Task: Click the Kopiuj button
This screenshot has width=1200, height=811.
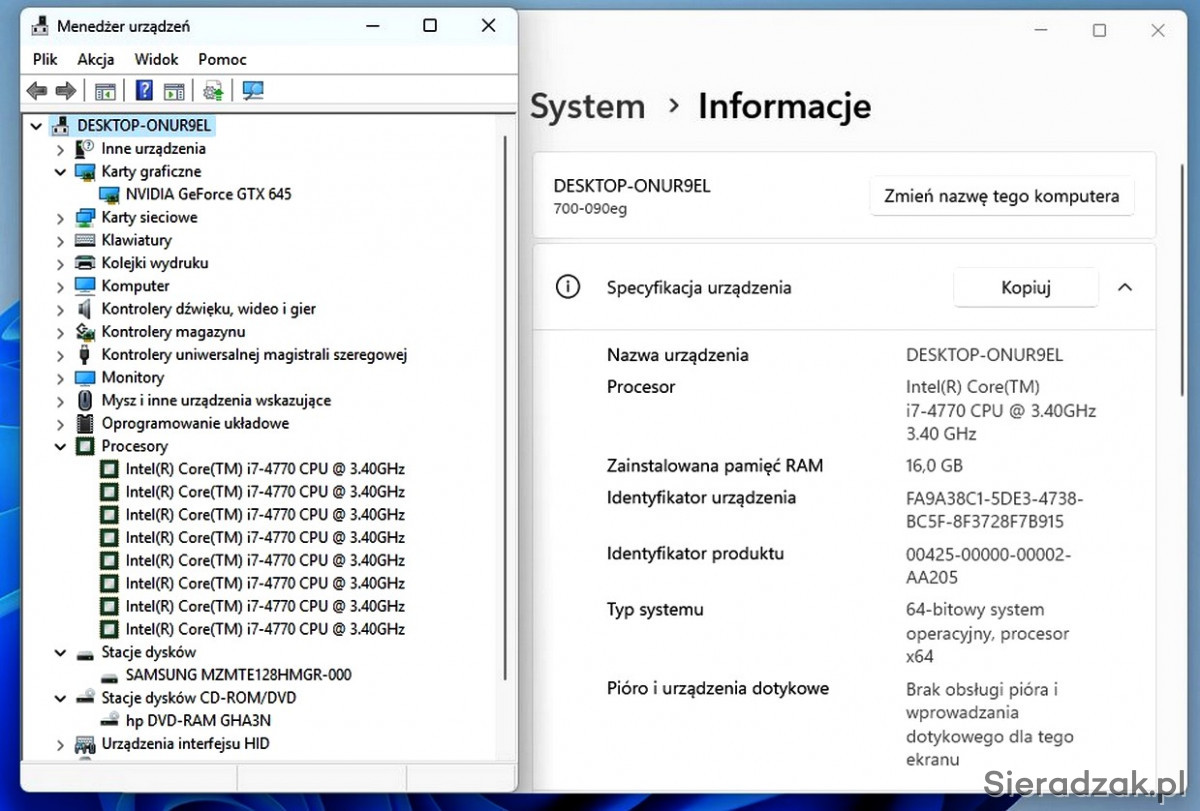Action: (x=1026, y=288)
